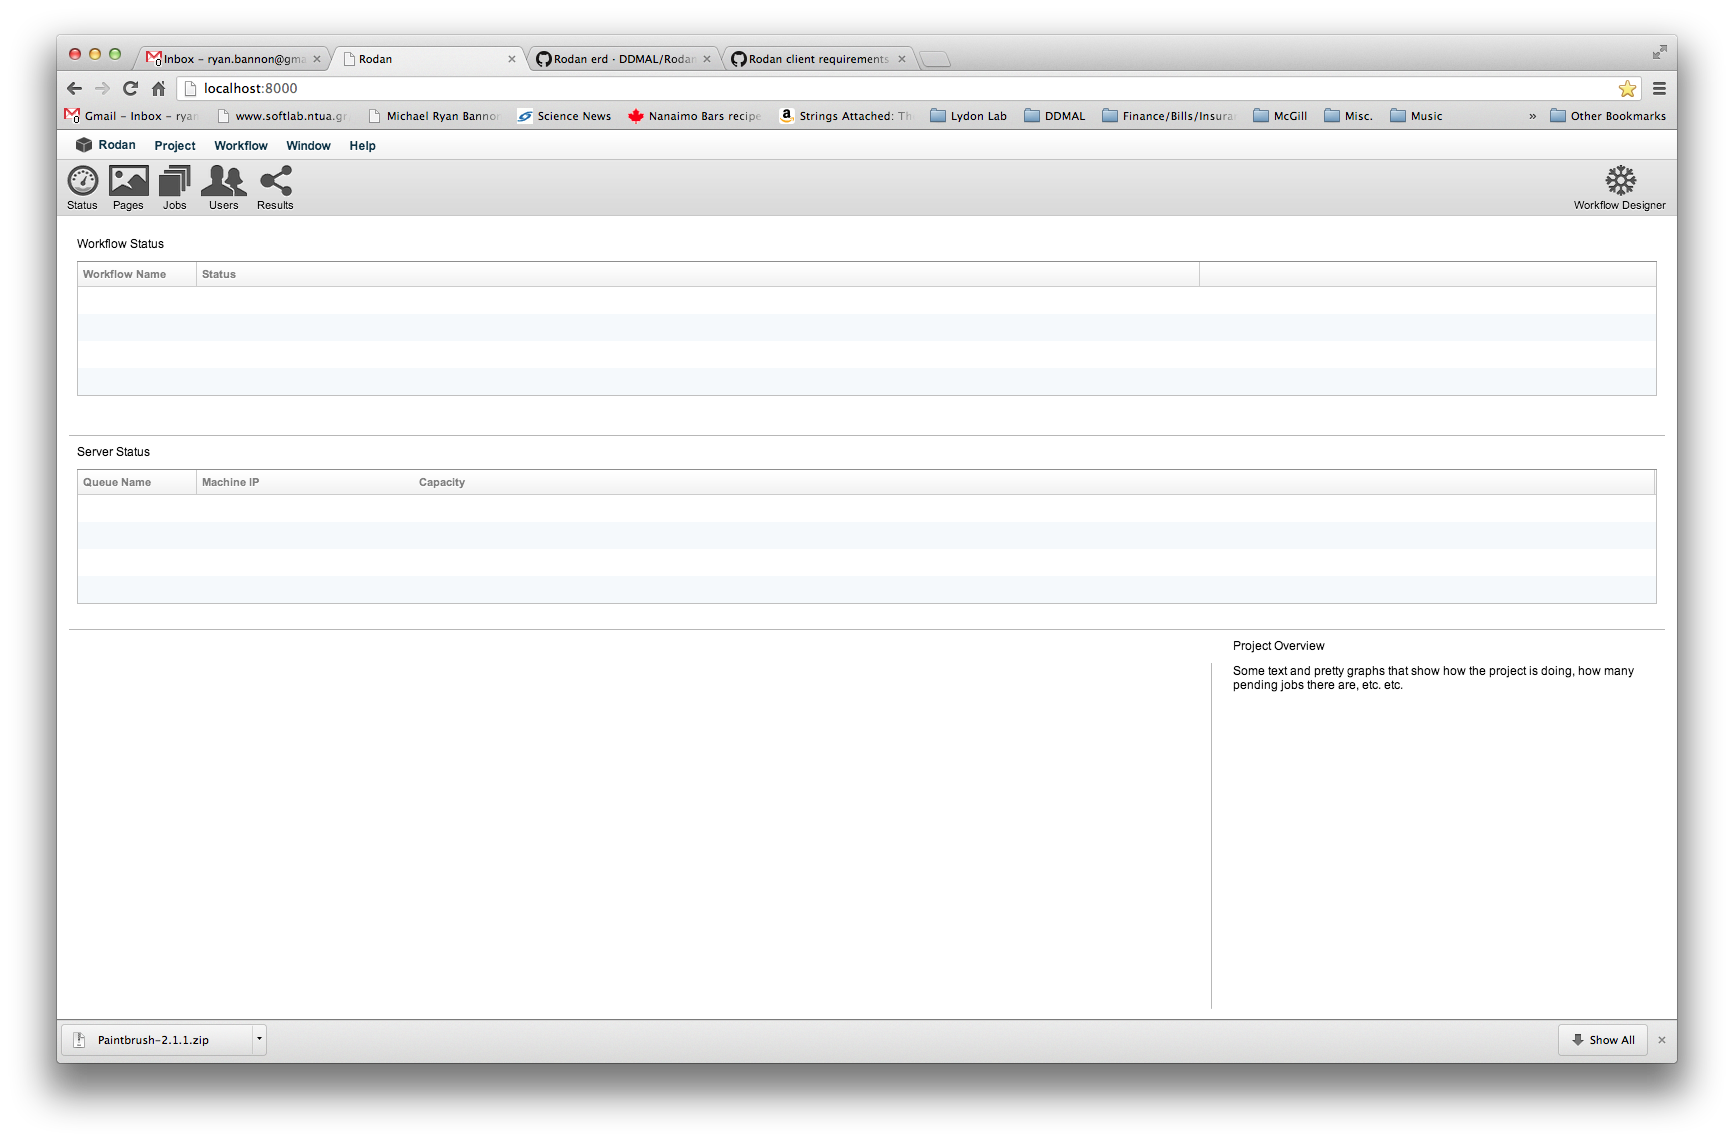Image resolution: width=1734 pixels, height=1142 pixels.
Task: Open the Help menu
Action: coord(362,145)
